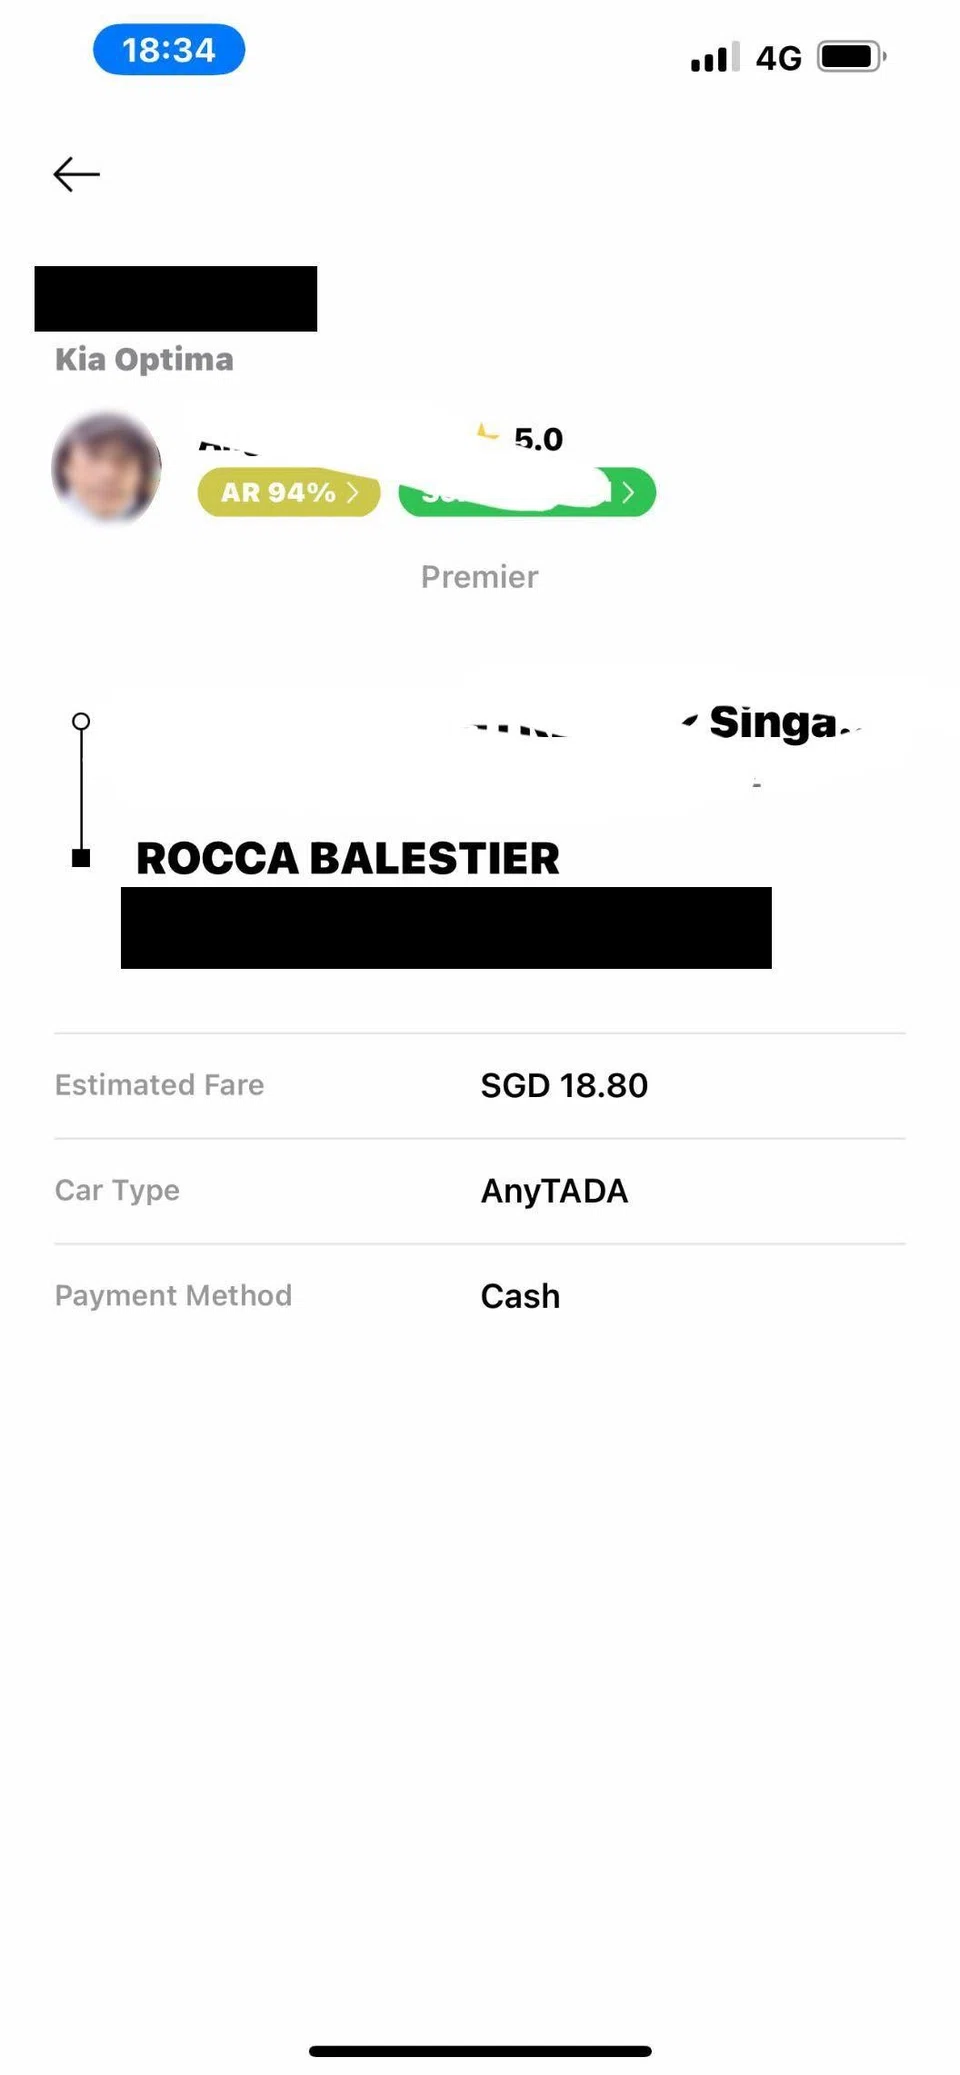The height and width of the screenshot is (2075, 960).
Task: Open the driver's blurred profile photo
Action: [106, 467]
